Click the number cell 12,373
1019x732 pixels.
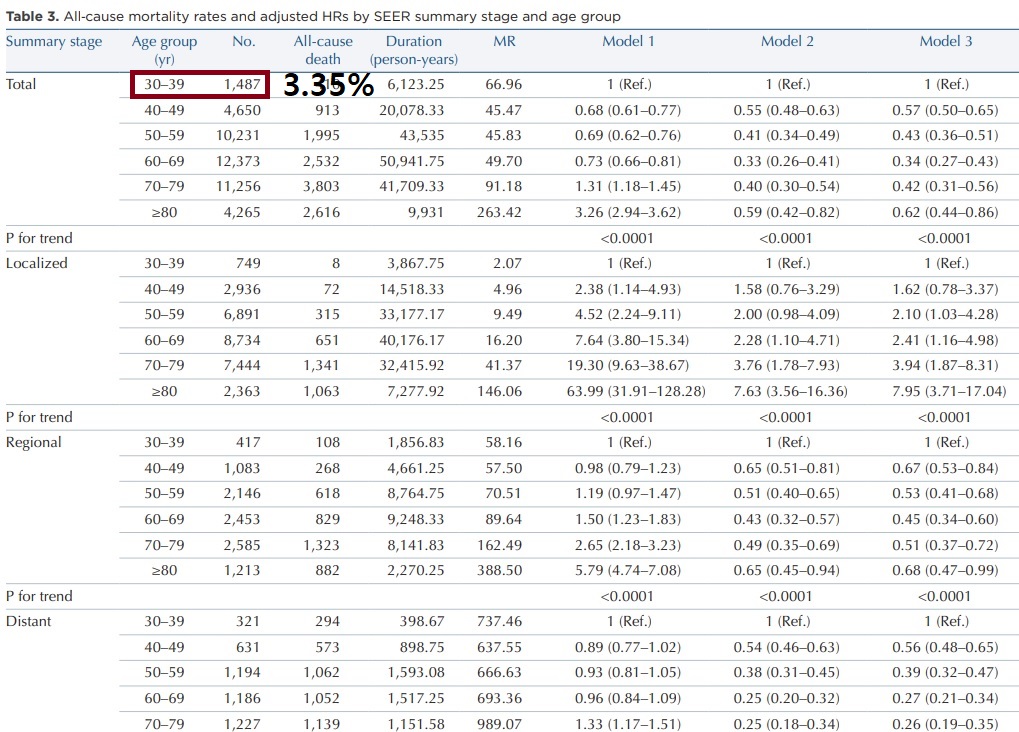point(238,161)
